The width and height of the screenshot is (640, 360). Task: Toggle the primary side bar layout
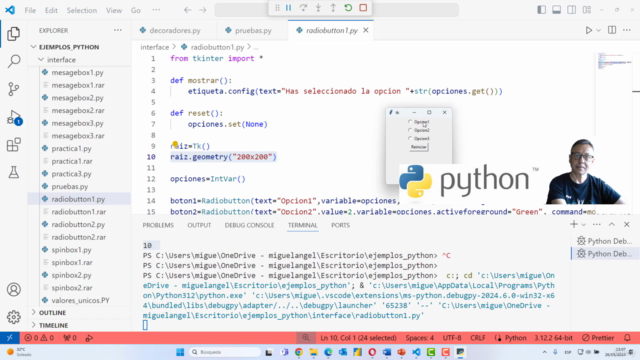(x=542, y=10)
